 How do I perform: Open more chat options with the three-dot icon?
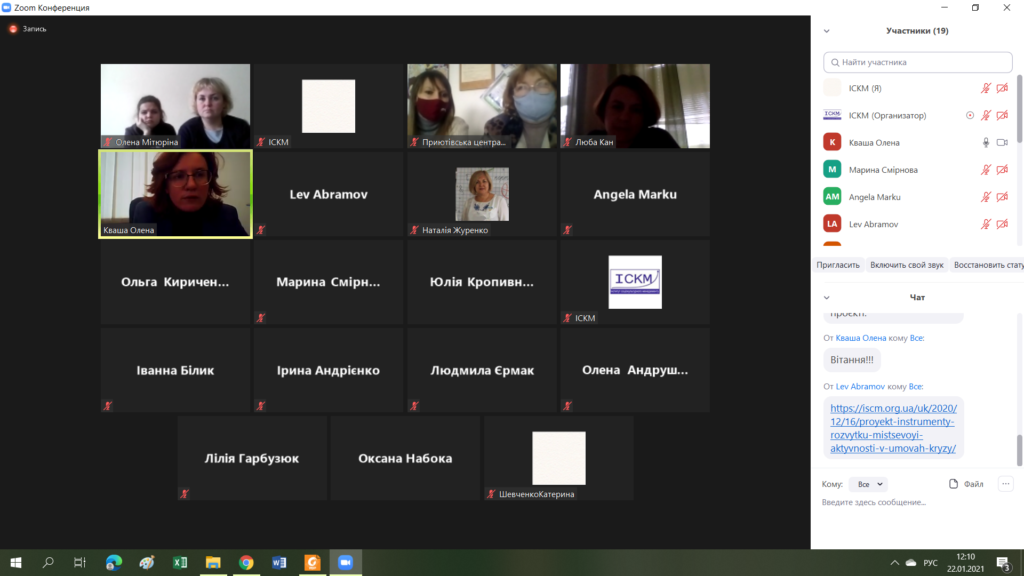[x=1006, y=484]
